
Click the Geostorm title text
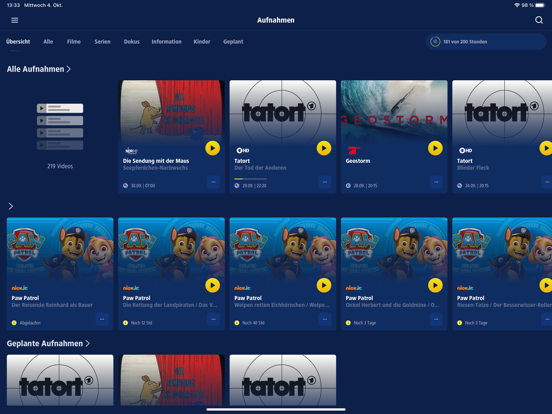point(358,161)
